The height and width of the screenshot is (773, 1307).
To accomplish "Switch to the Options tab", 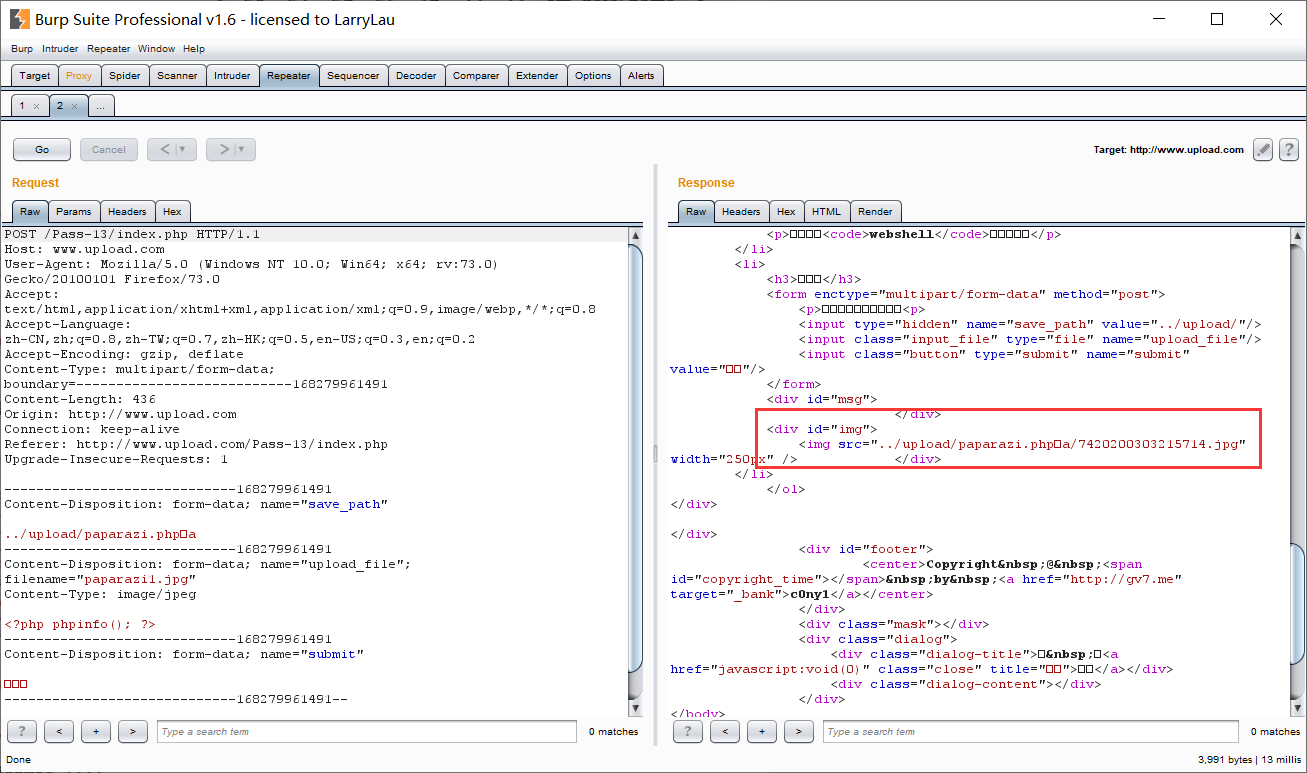I will (x=593, y=76).
